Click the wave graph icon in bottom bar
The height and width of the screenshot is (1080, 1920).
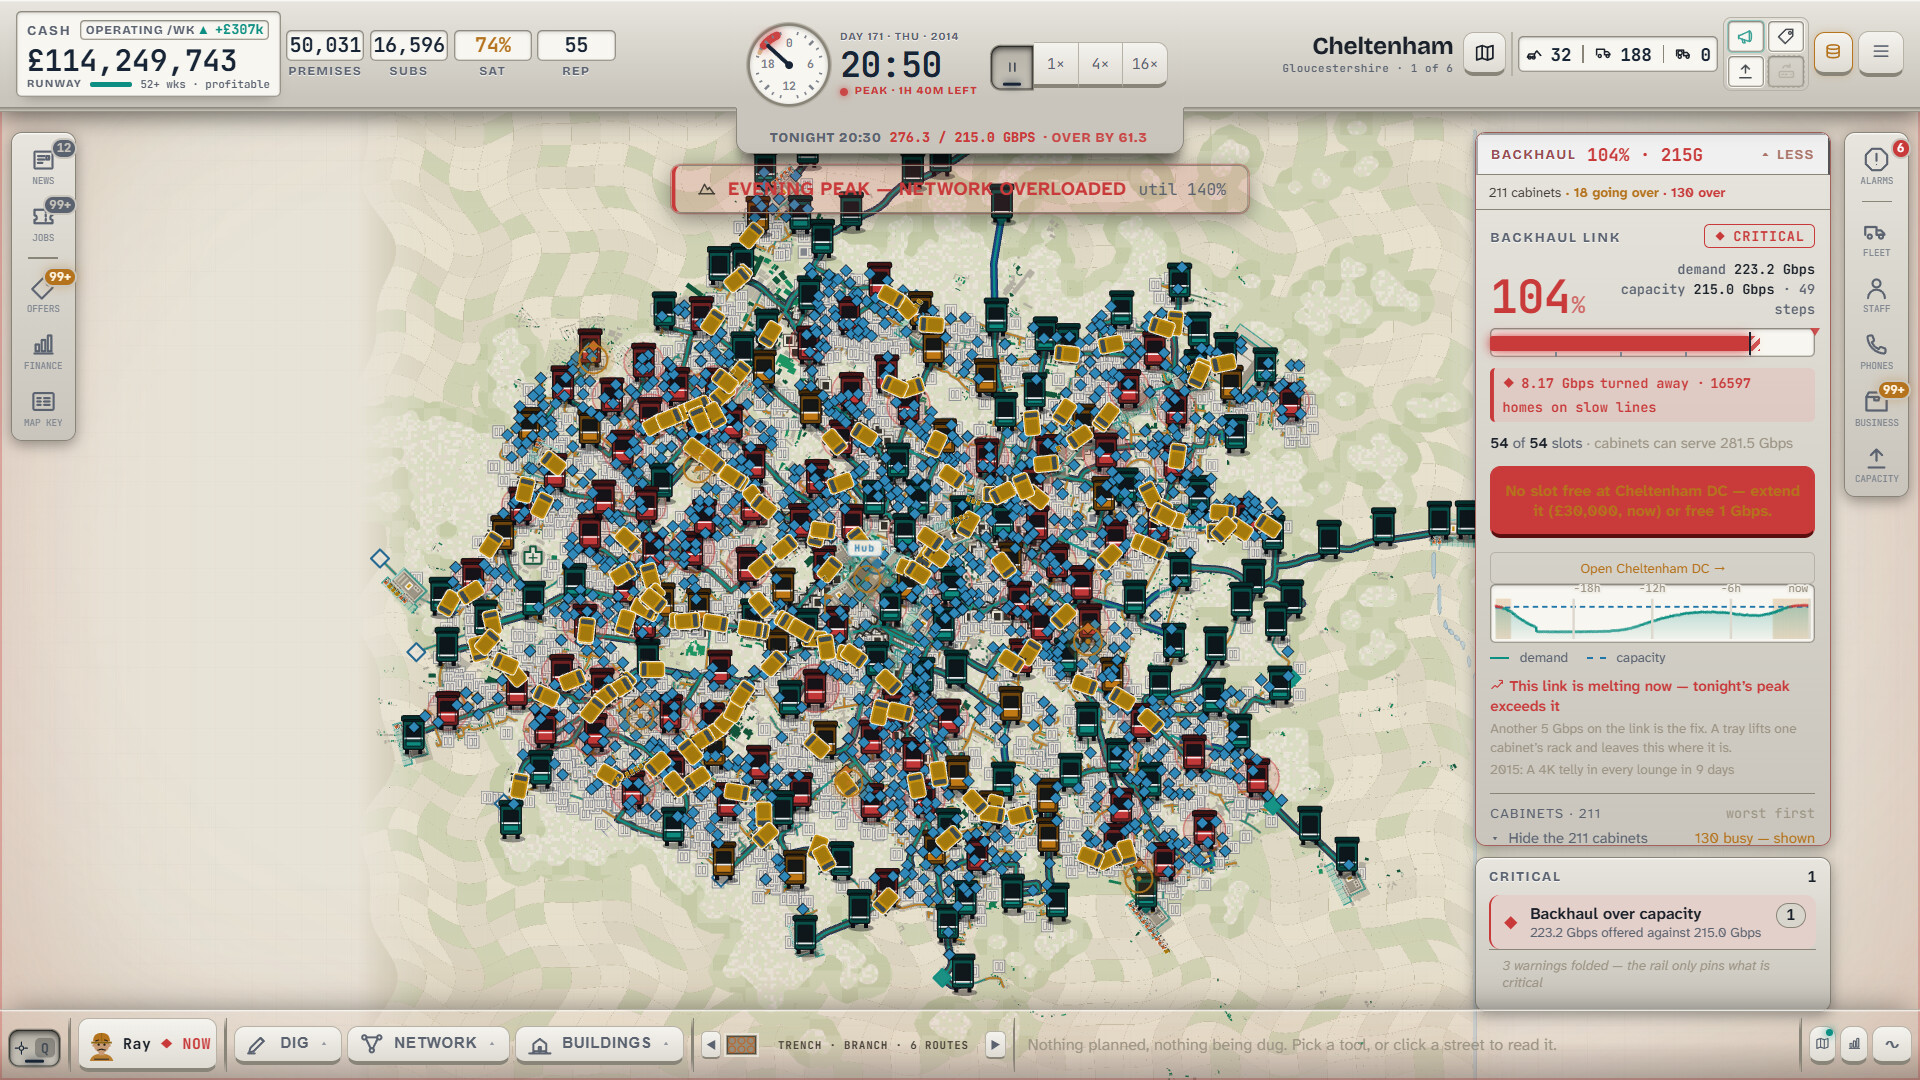click(x=1891, y=1044)
